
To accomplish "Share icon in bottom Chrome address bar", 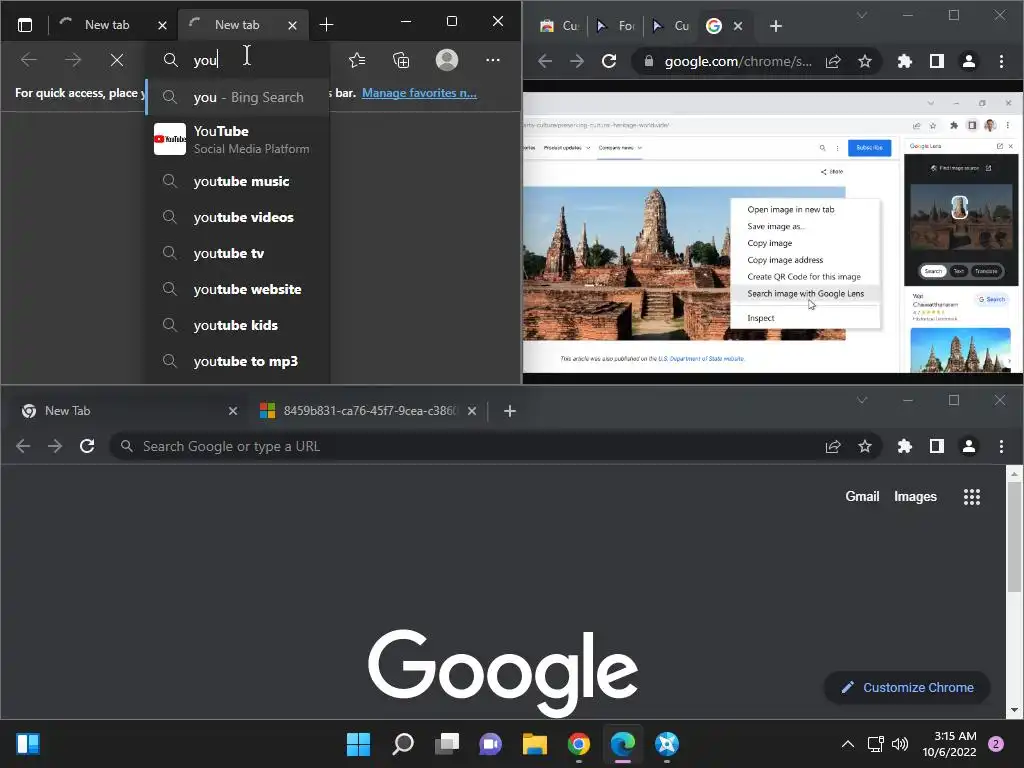I will click(833, 446).
